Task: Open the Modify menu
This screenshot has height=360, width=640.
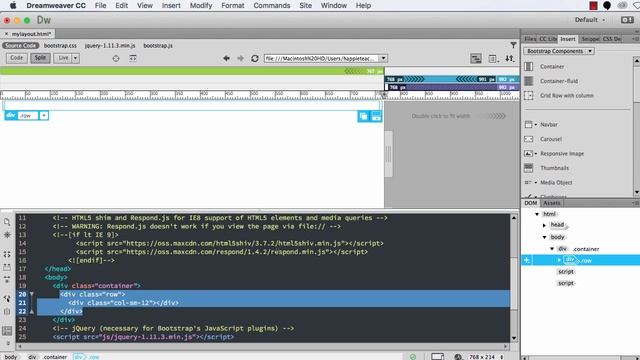Action: click(201, 6)
